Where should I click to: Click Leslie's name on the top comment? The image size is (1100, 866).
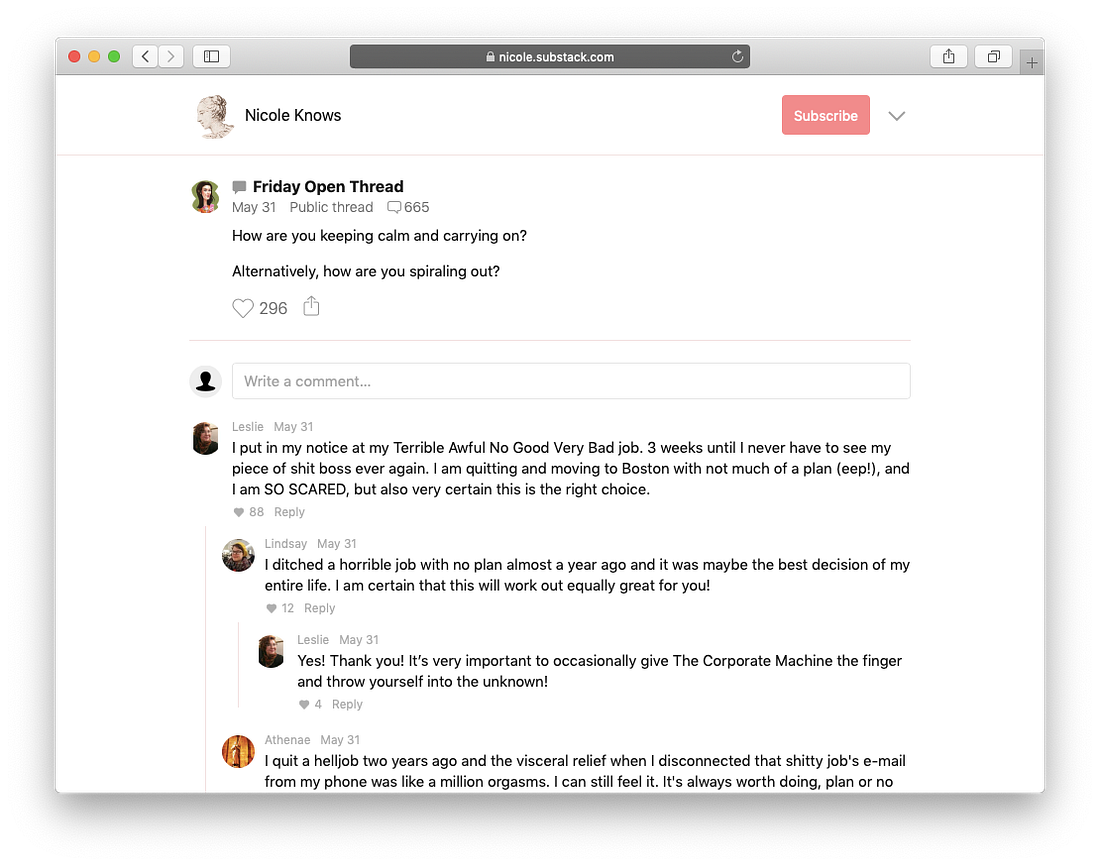click(248, 427)
